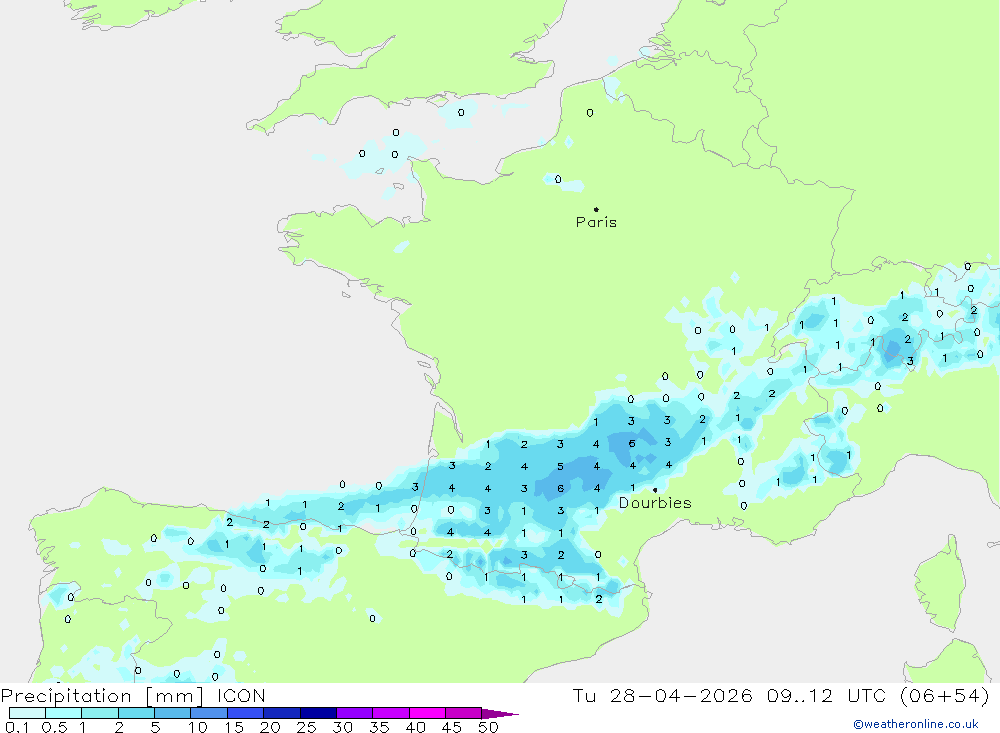Pick the 10–15 mm legend swatch
Image resolution: width=1000 pixels, height=733 pixels.
pyautogui.click(x=209, y=713)
